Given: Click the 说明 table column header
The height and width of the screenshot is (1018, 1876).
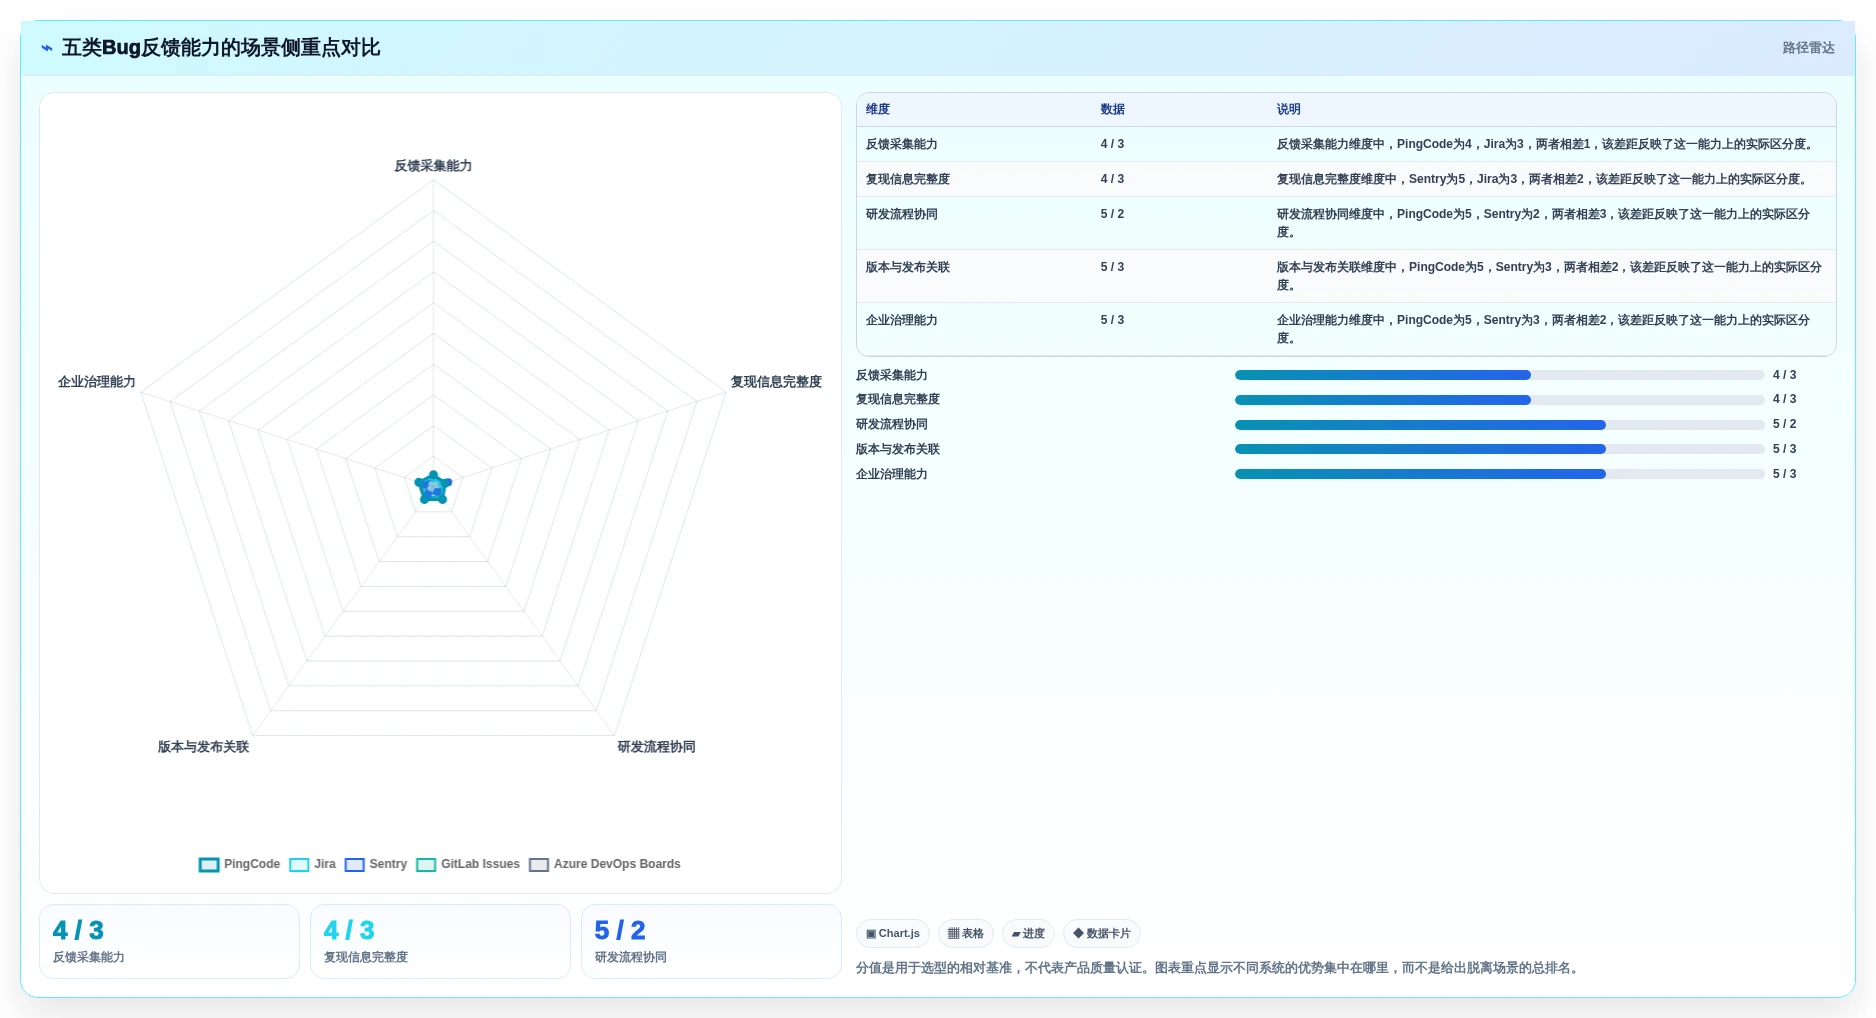Looking at the screenshot, I should 1288,110.
